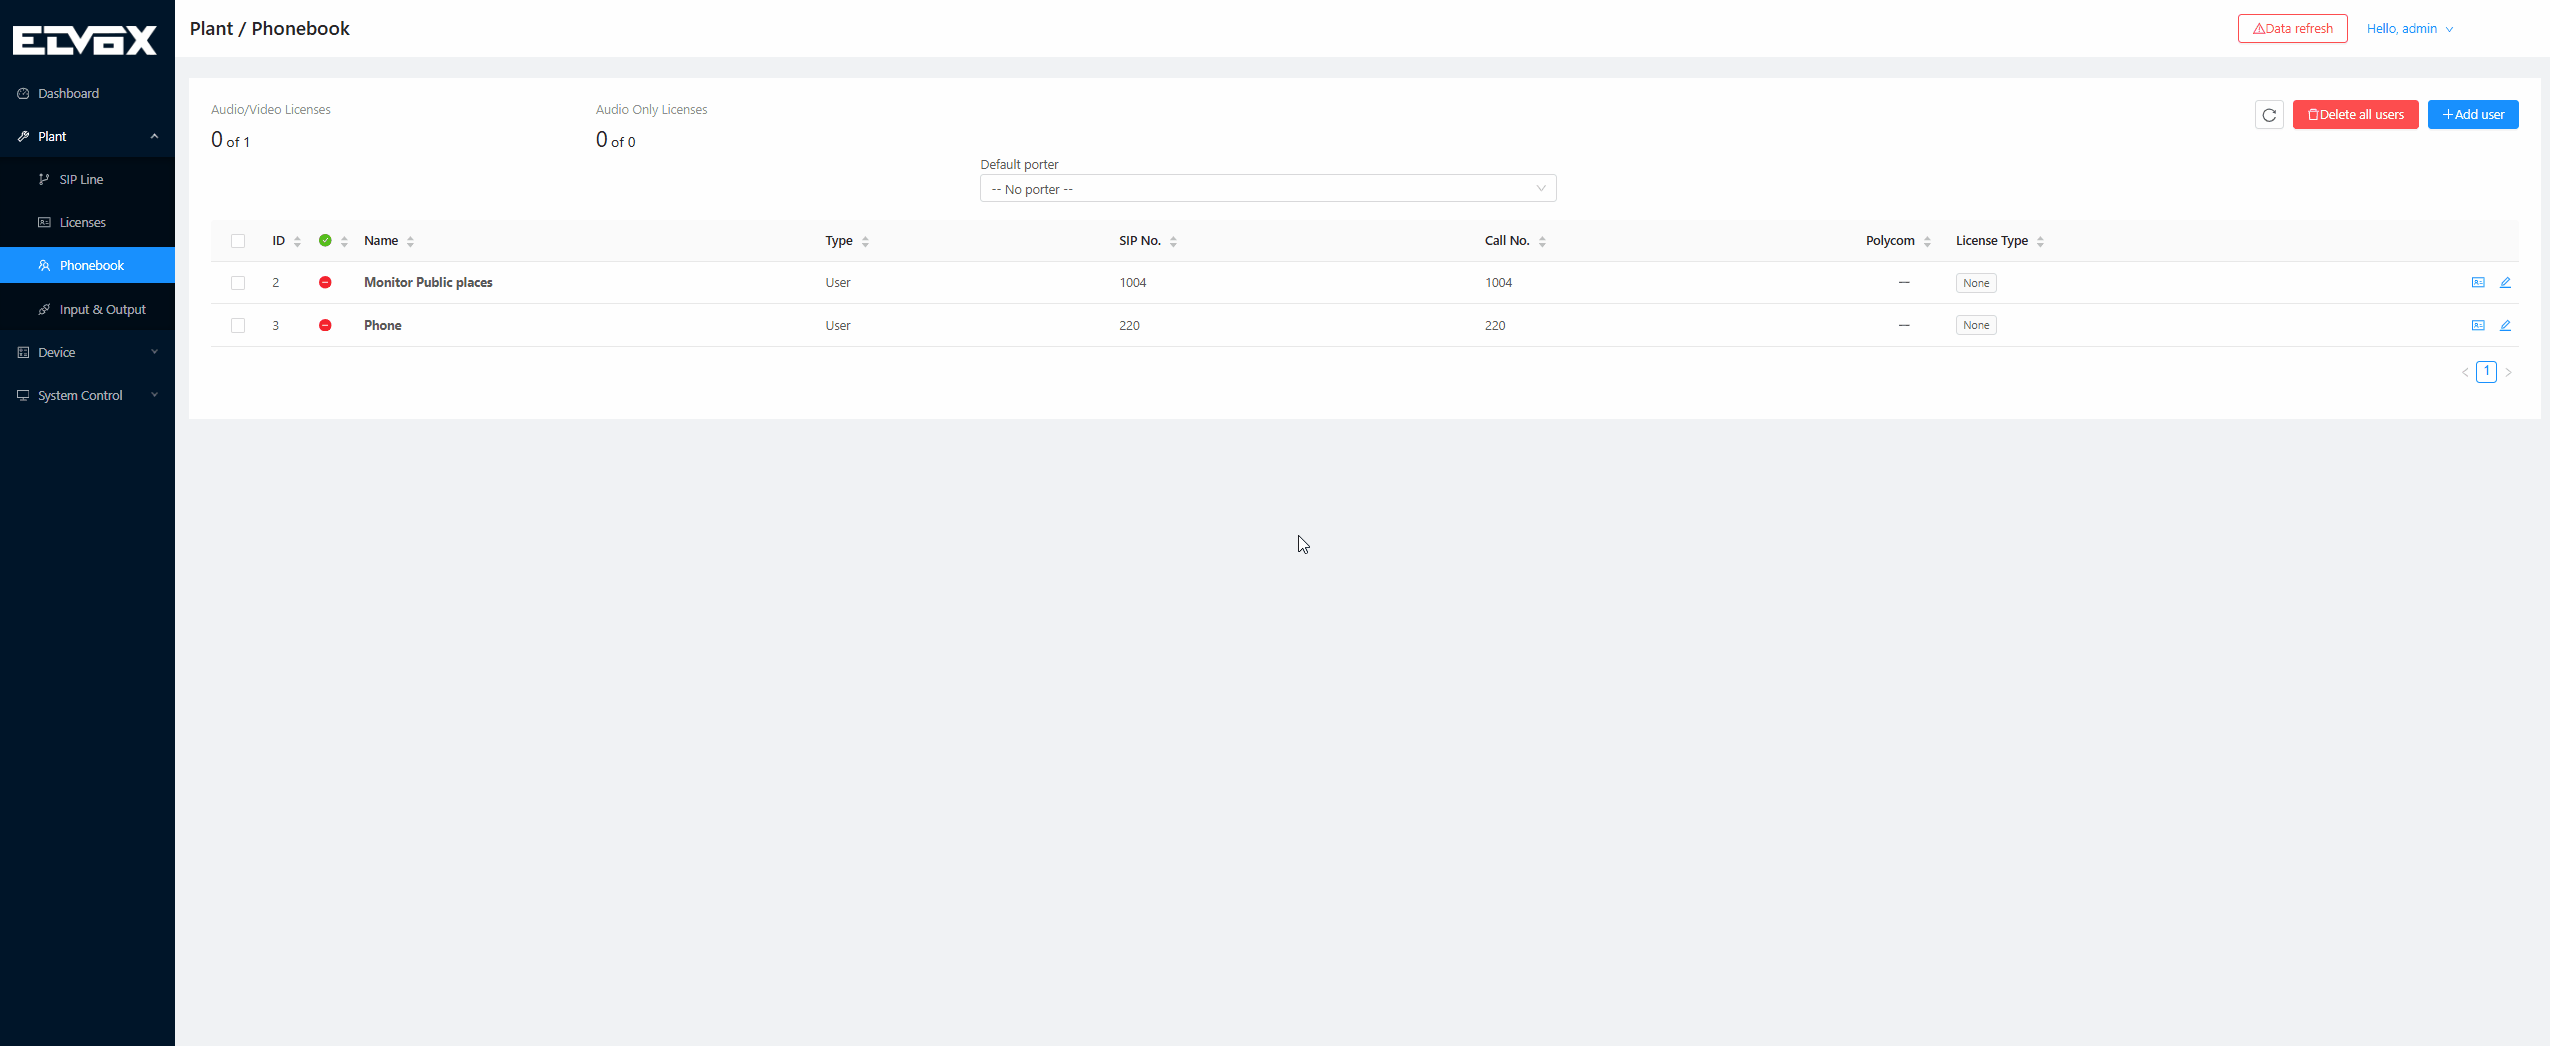Viewport: 2550px width, 1046px height.
Task: Tick the checkbox for the Phone row
Action: coord(238,326)
